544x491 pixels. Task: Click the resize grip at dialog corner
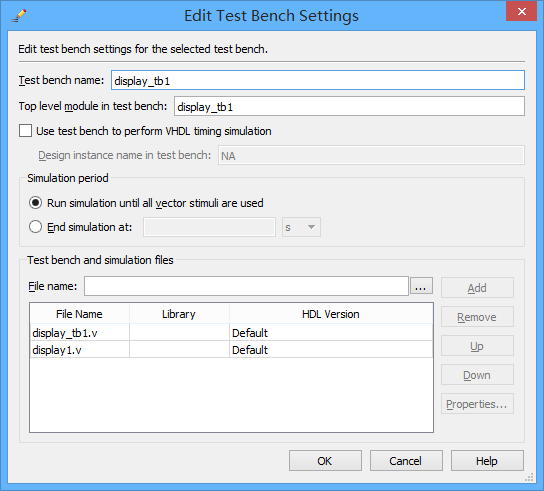point(529,477)
